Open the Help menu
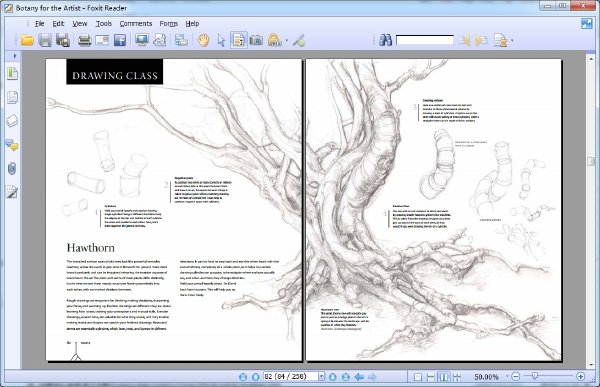Viewport: 600px width, 387px height. 192,24
